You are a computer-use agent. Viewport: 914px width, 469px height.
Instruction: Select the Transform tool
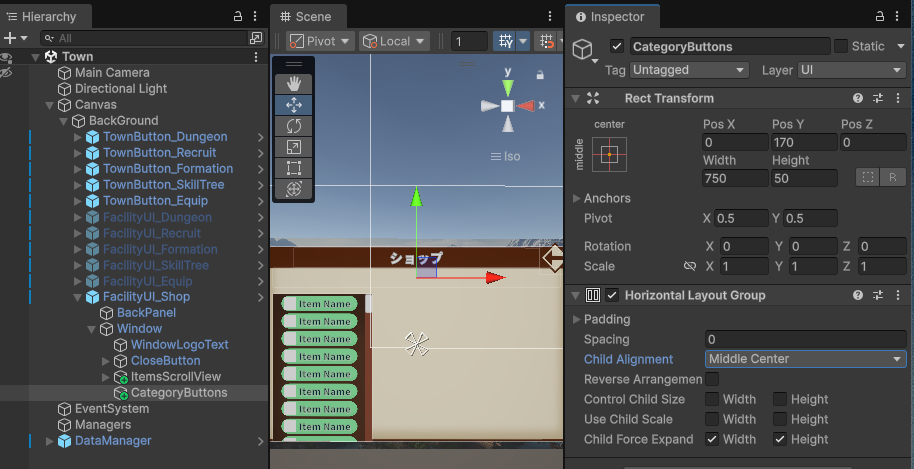pyautogui.click(x=294, y=188)
